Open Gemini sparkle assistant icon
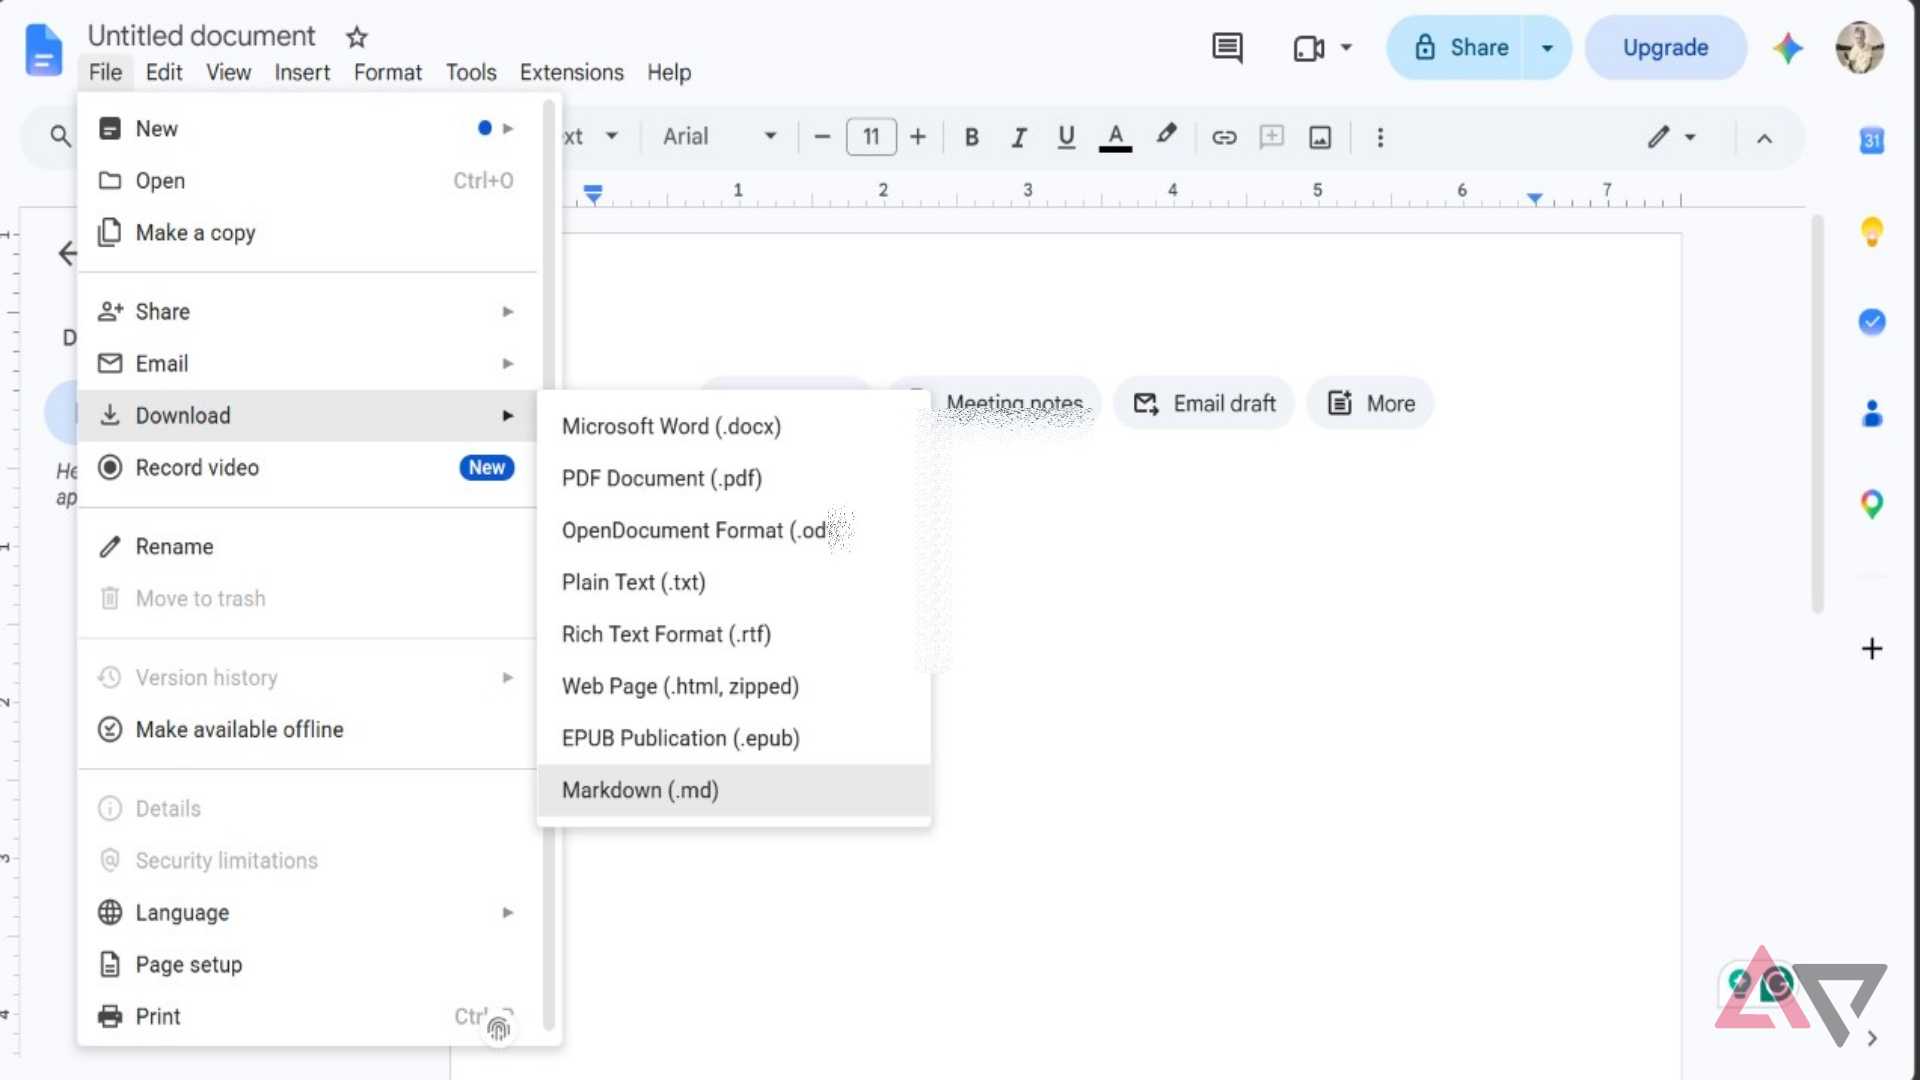Viewport: 1920px width, 1080px height. (x=1788, y=47)
